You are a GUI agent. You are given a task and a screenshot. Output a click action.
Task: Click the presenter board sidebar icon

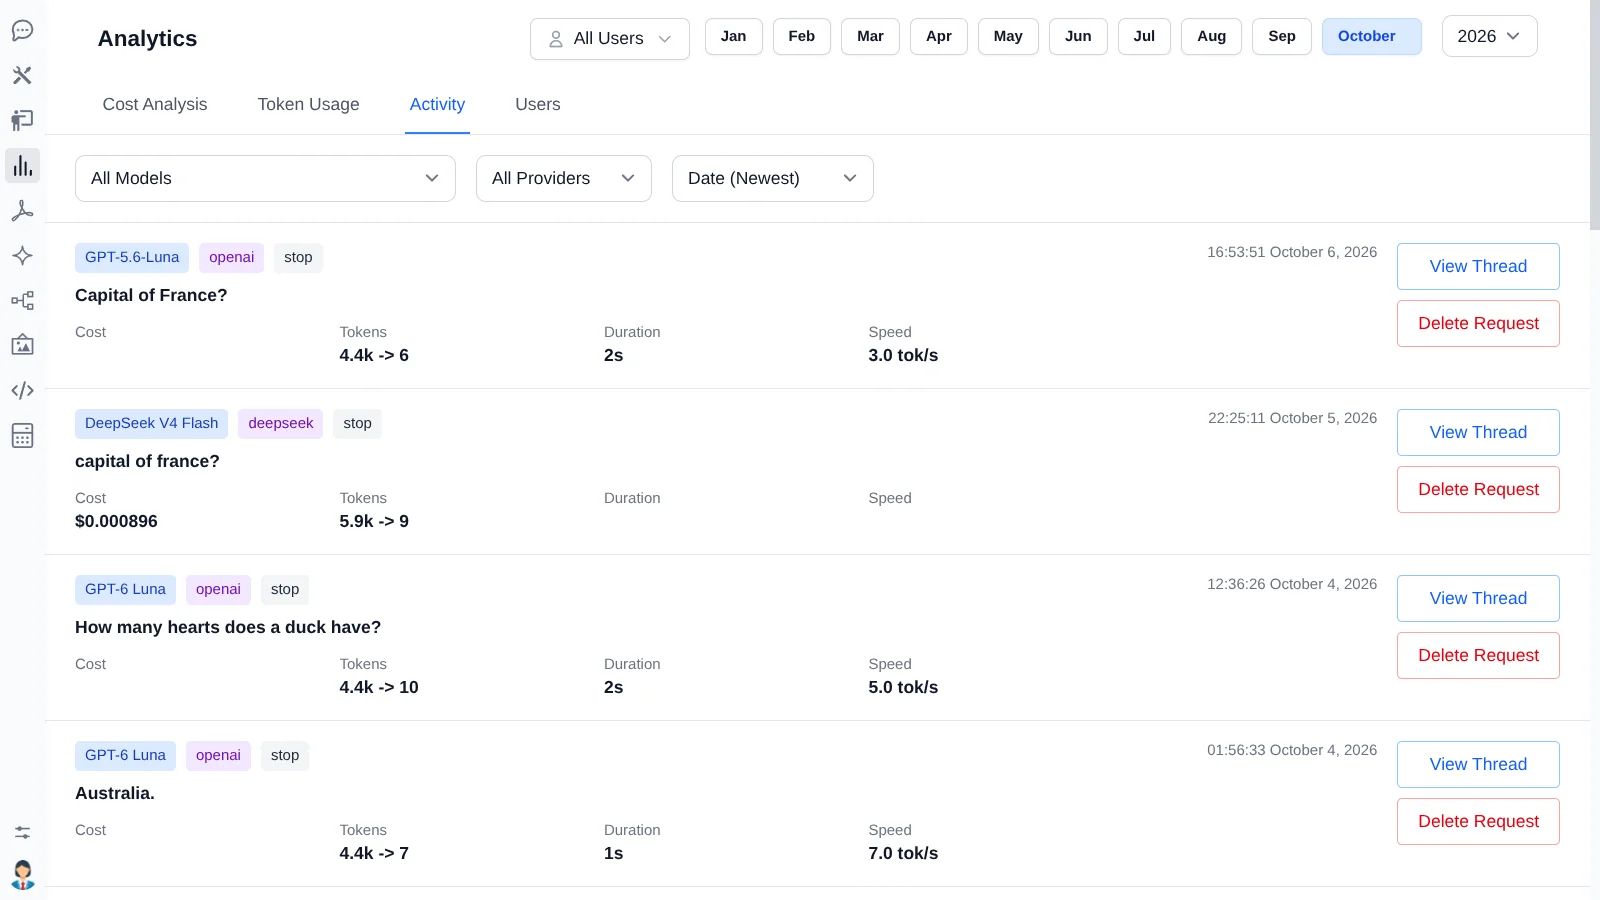(22, 120)
